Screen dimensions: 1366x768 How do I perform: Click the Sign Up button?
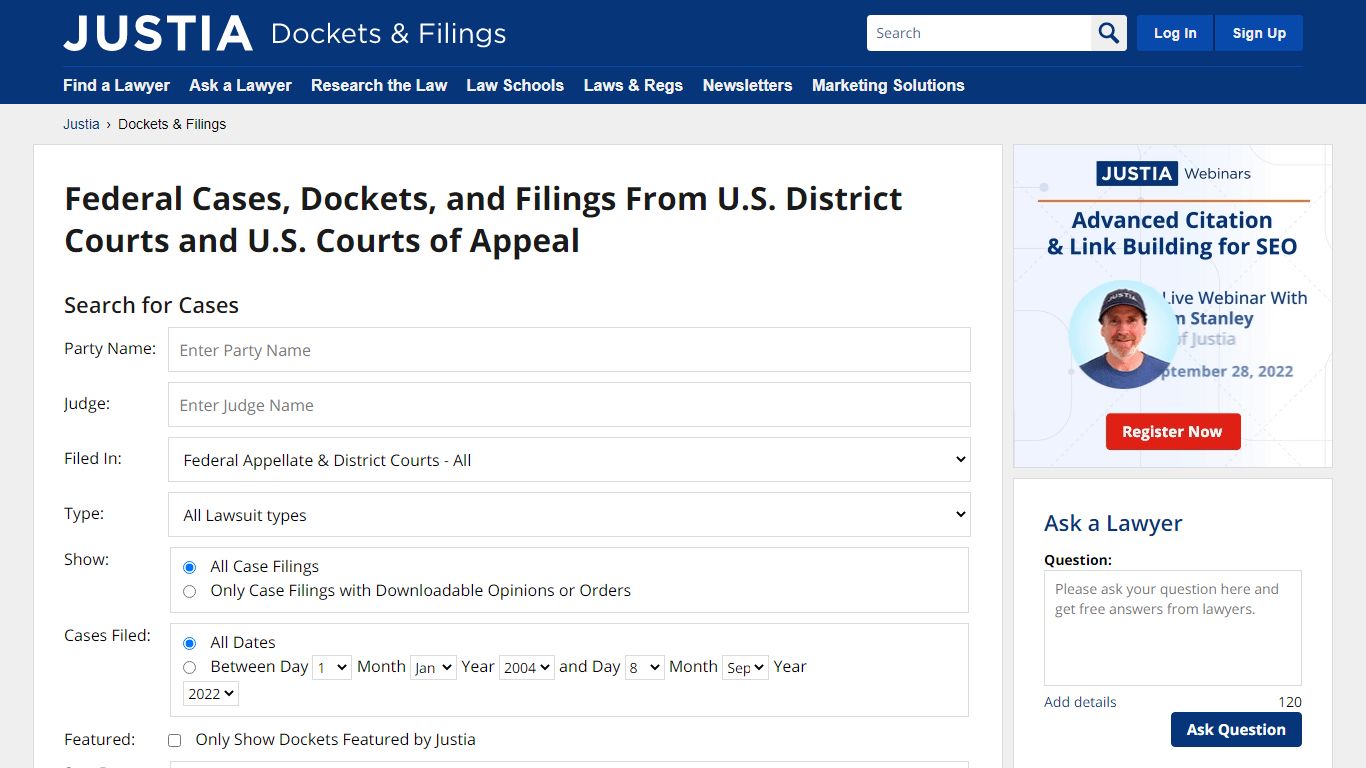pos(1259,33)
